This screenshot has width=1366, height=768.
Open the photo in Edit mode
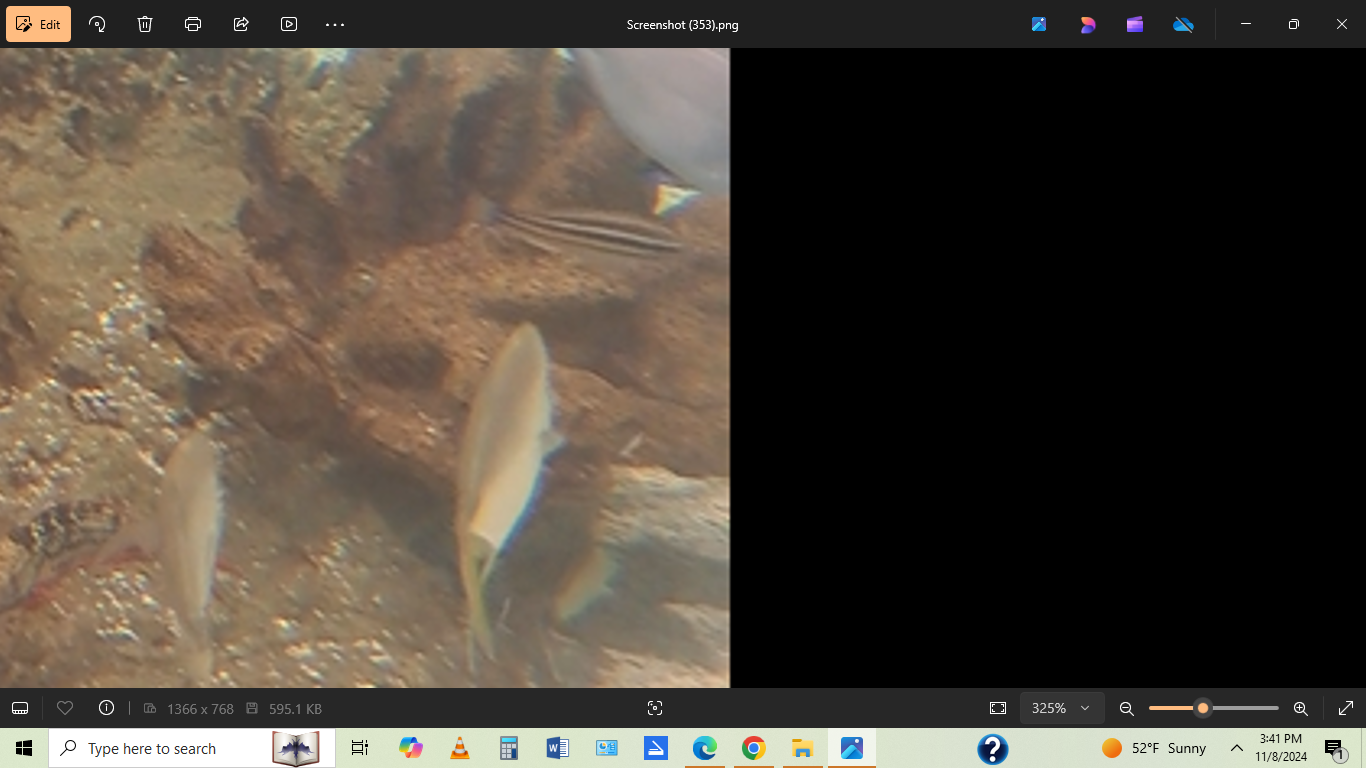pyautogui.click(x=38, y=24)
